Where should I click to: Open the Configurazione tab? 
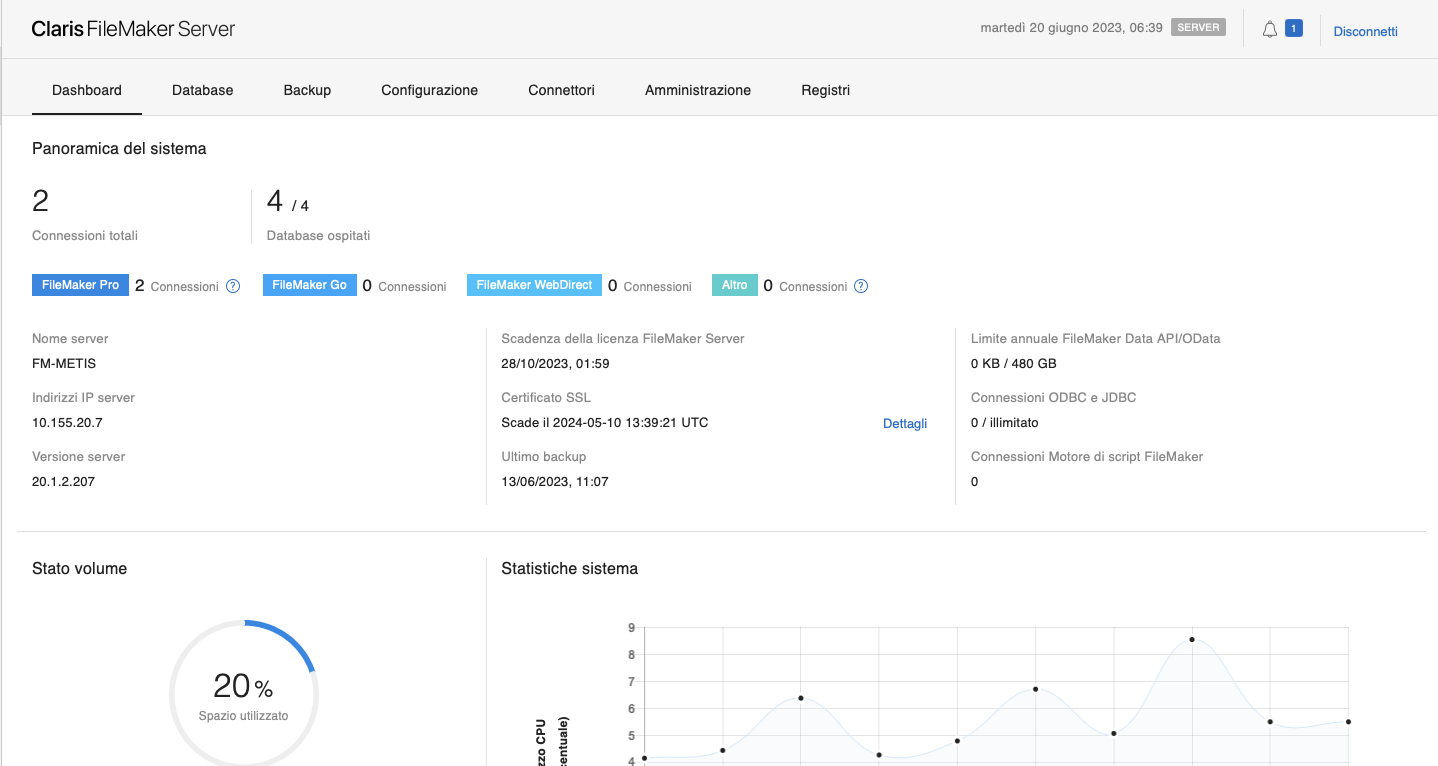(429, 90)
